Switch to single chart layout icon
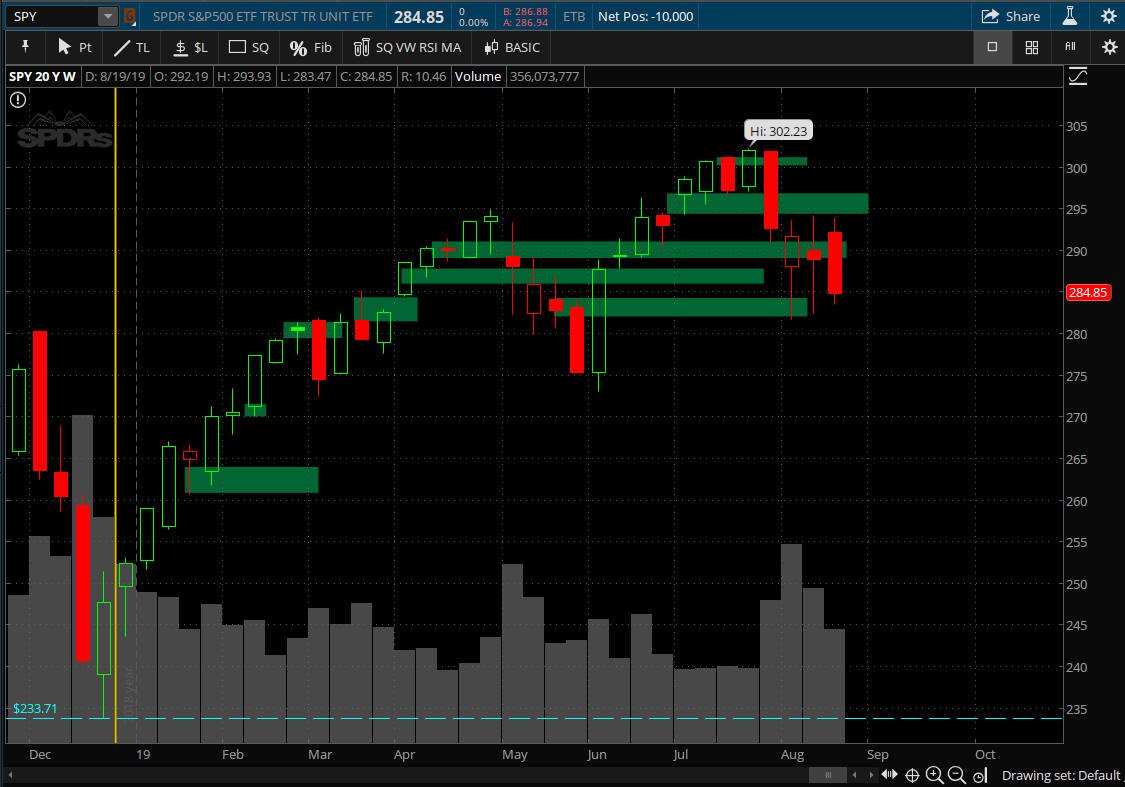Image resolution: width=1125 pixels, height=787 pixels. tap(992, 47)
